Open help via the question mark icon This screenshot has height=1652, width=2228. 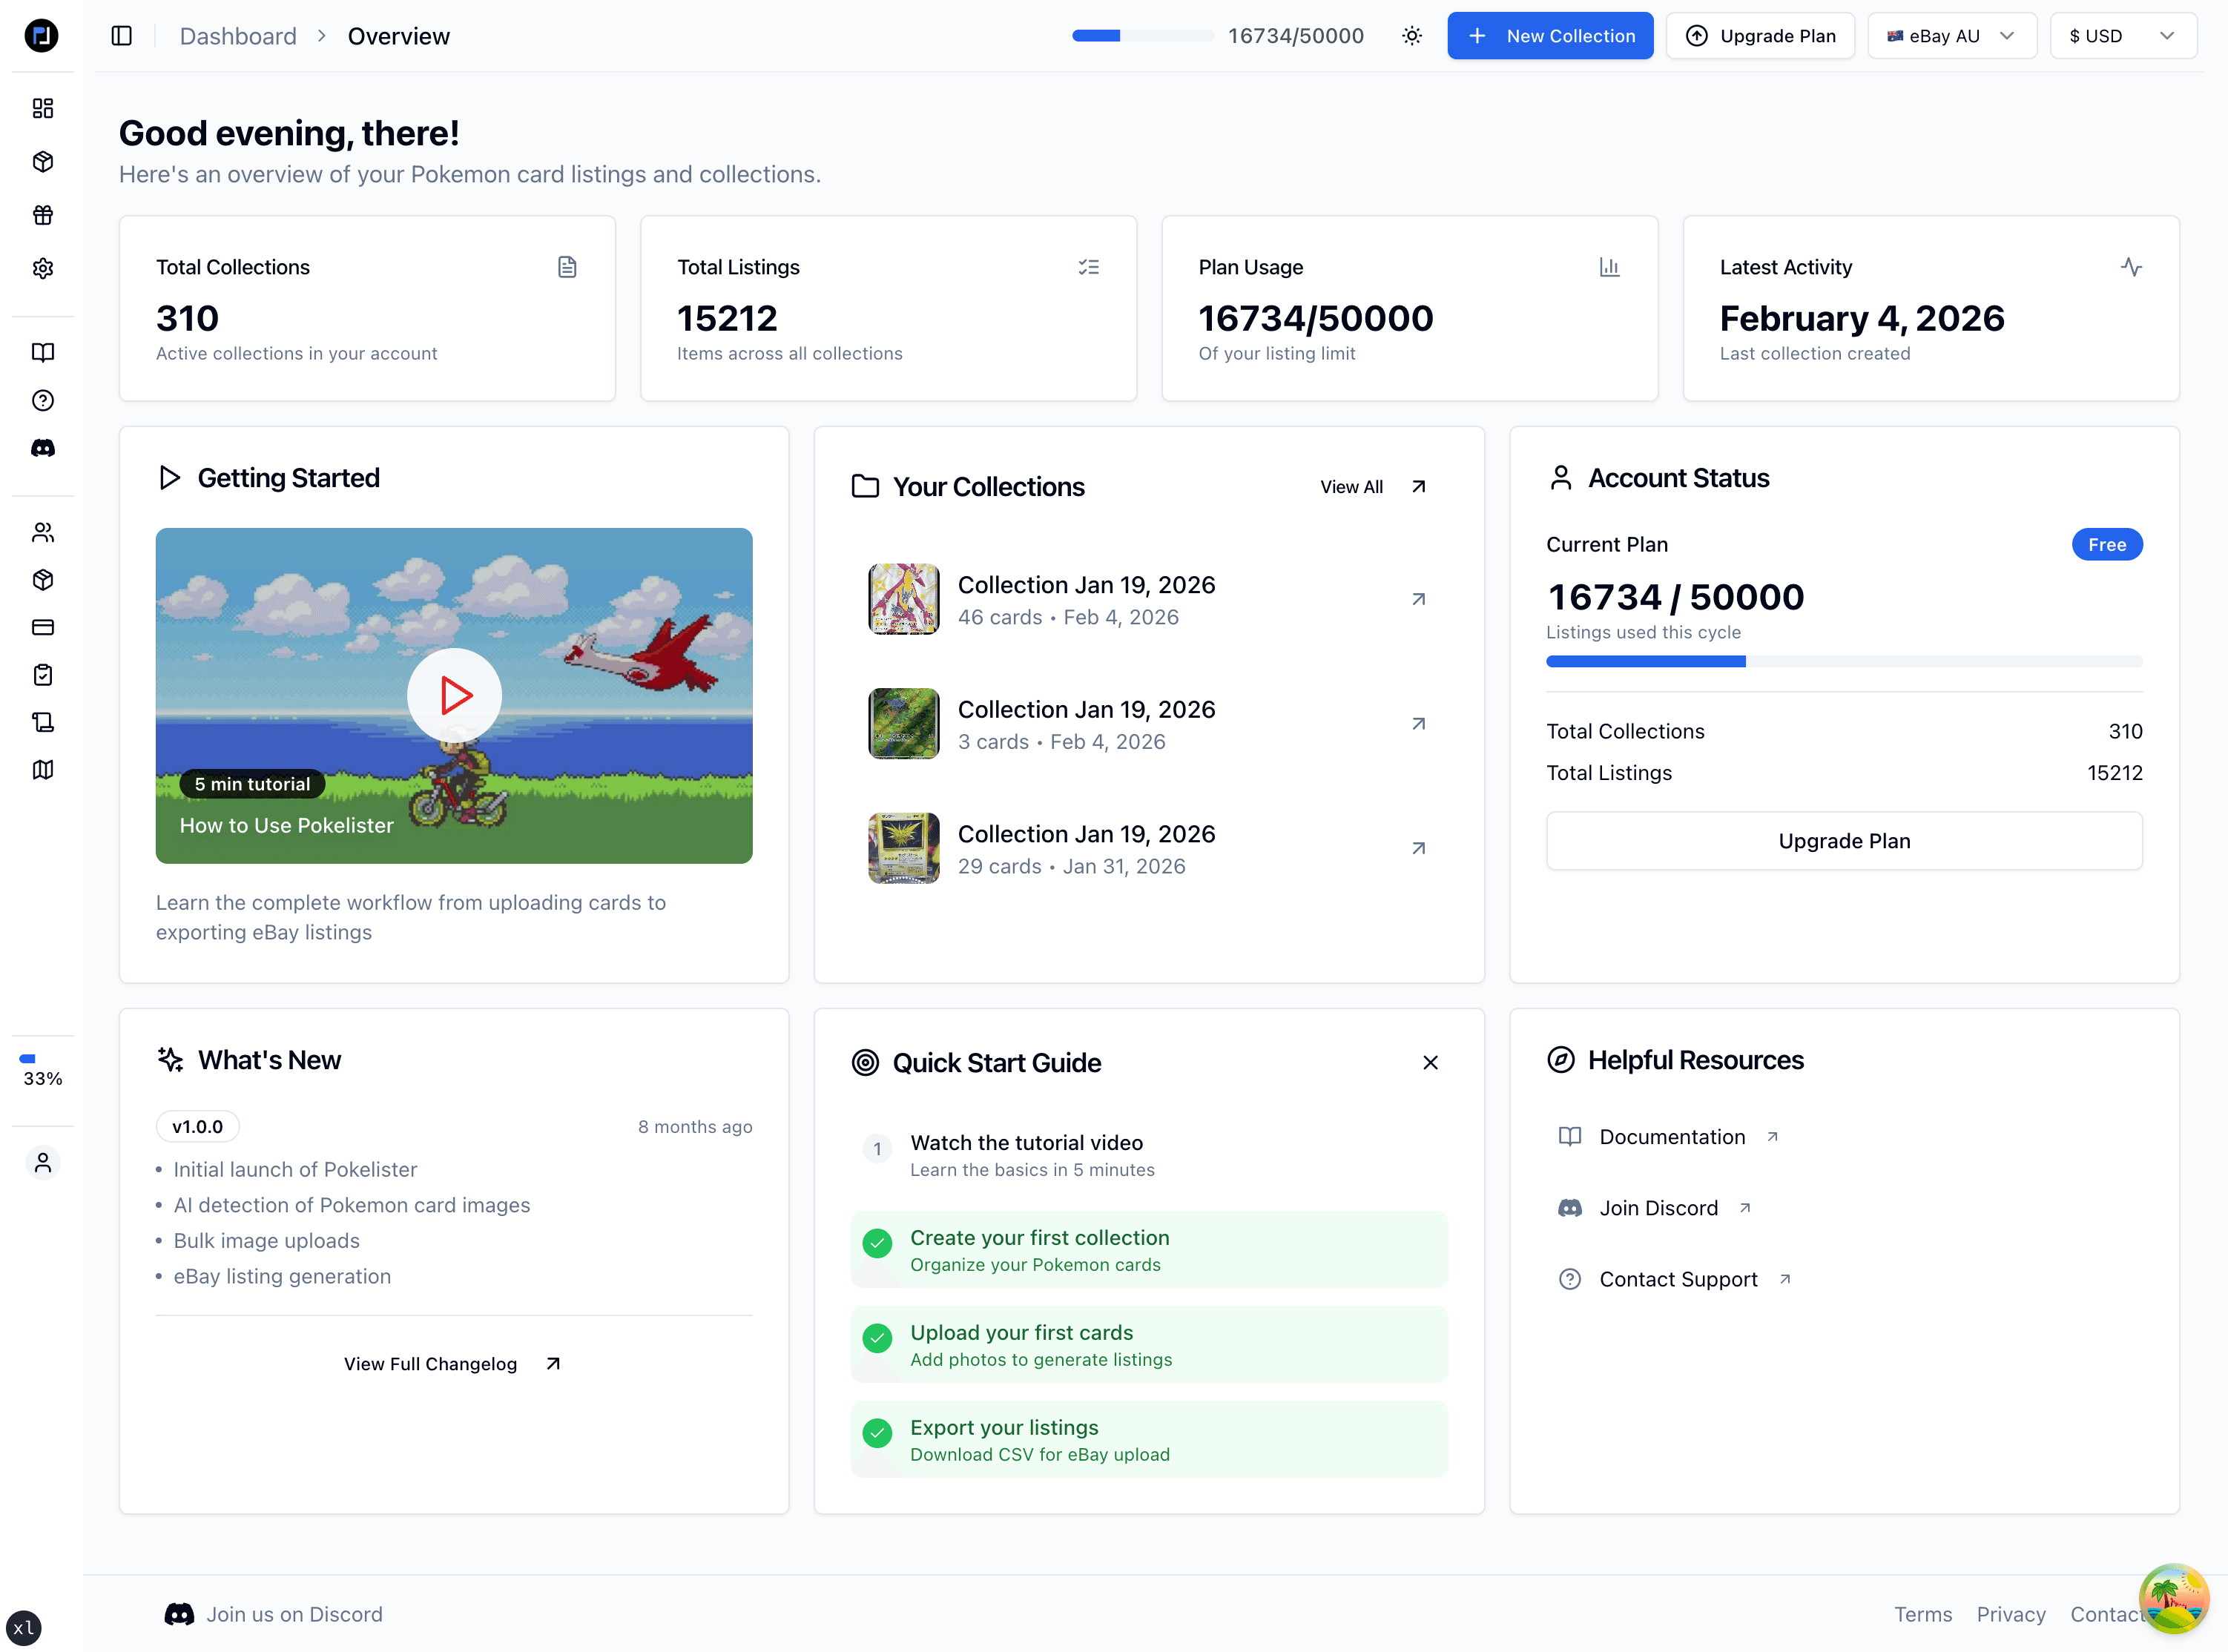[x=43, y=401]
